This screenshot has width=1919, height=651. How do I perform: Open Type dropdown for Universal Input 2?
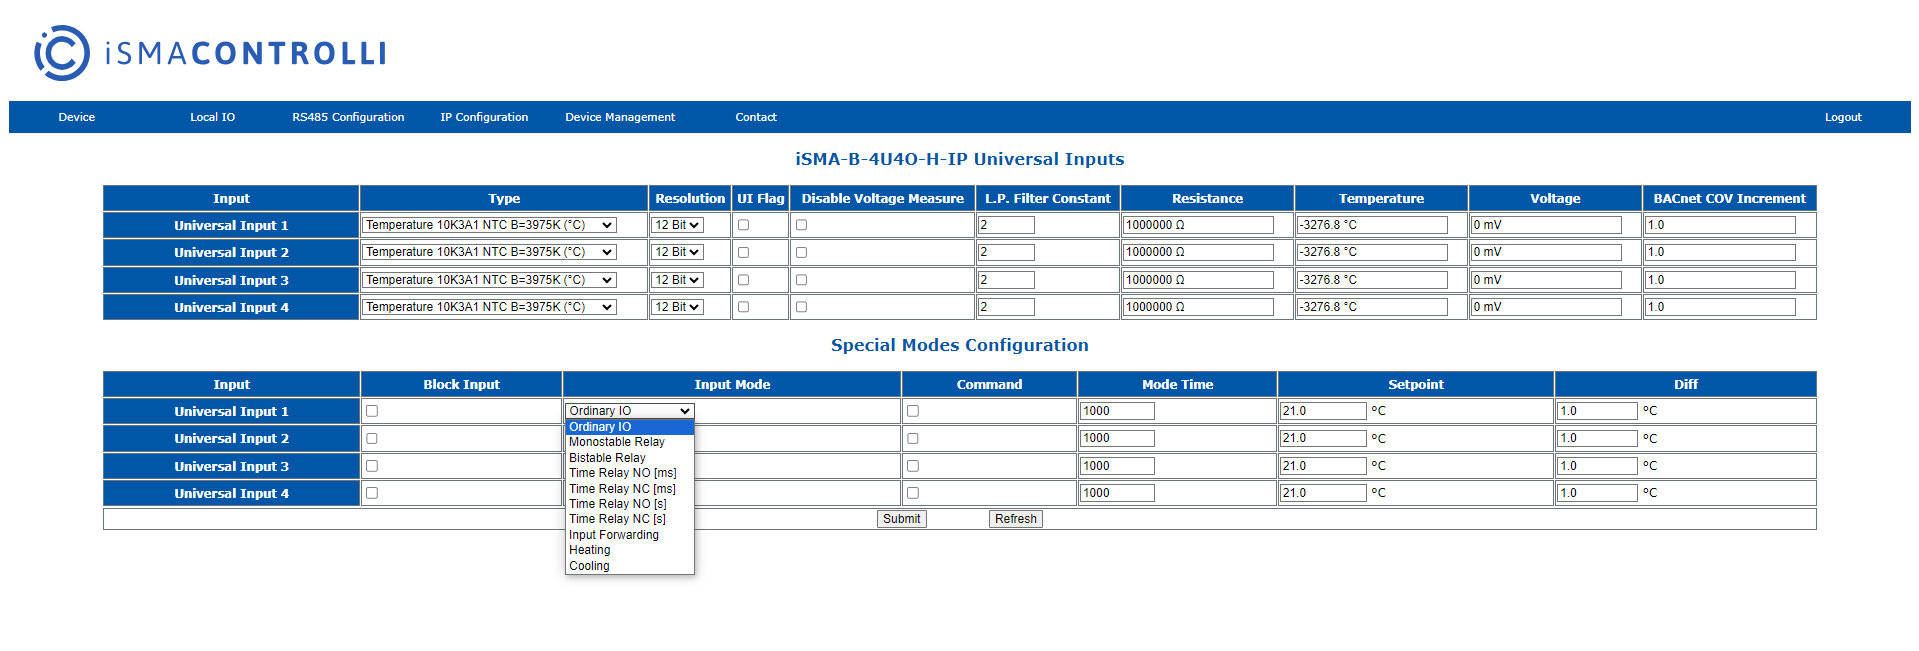click(489, 253)
